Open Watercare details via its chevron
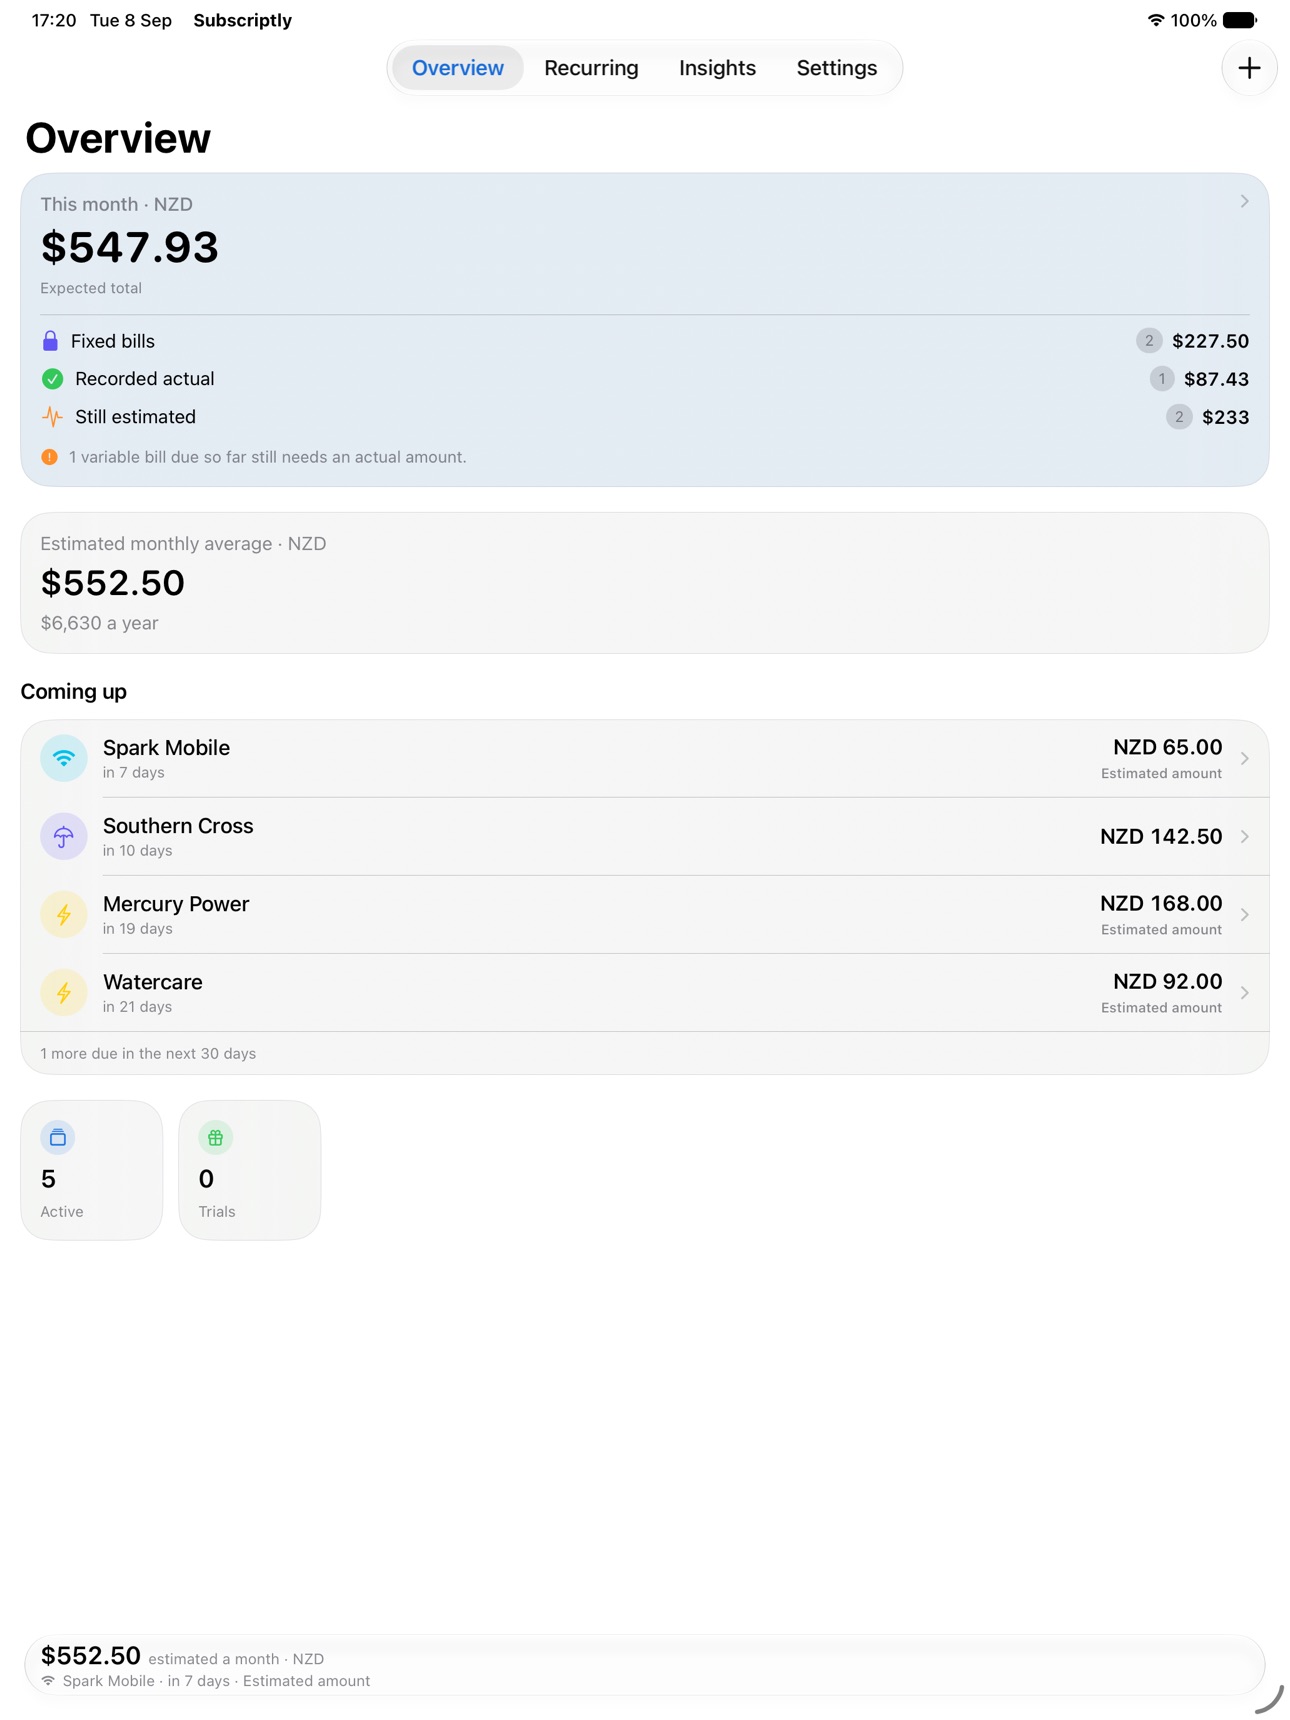 [x=1244, y=993]
